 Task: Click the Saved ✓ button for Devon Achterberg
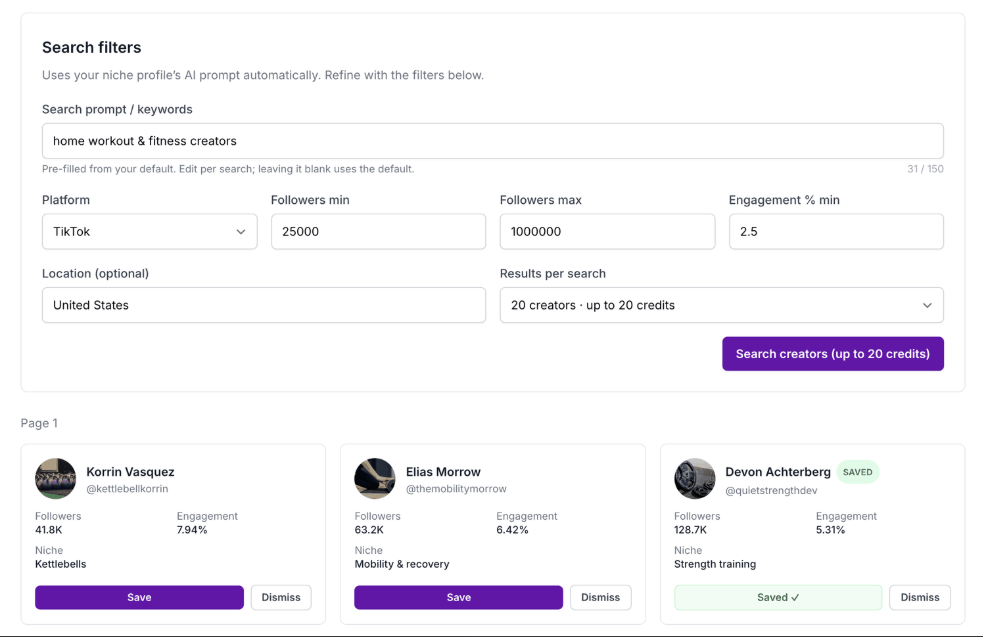pos(778,597)
